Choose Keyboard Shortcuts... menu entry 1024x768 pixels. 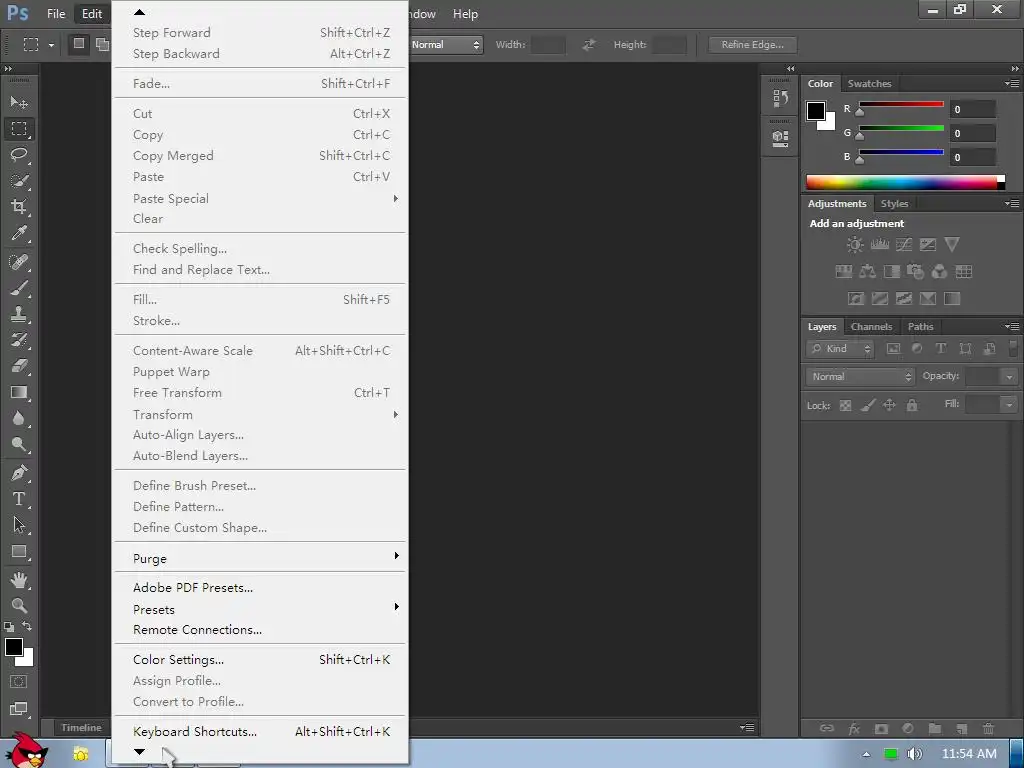click(x=260, y=731)
